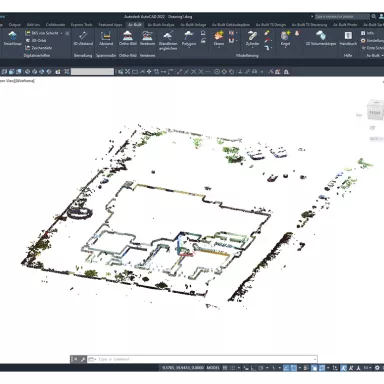Open the Handbuch help
The width and height of the screenshot is (384, 384).
pyautogui.click(x=348, y=38)
